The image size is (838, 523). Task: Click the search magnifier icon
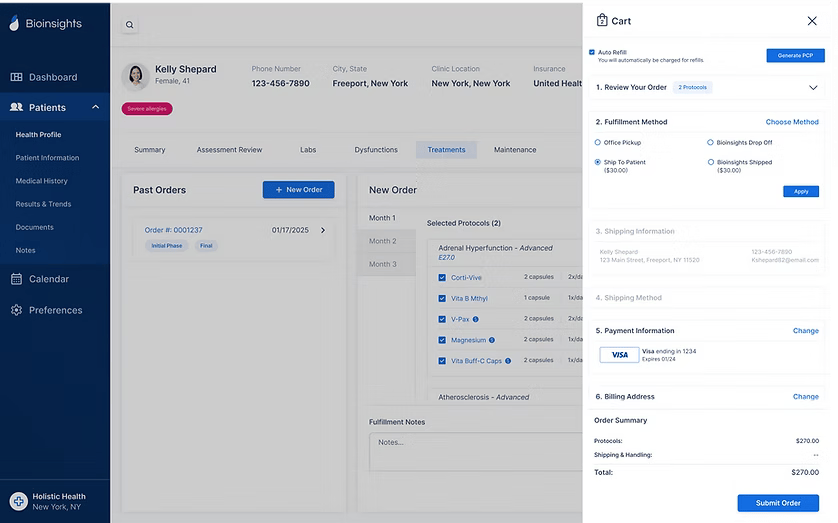pyautogui.click(x=130, y=25)
